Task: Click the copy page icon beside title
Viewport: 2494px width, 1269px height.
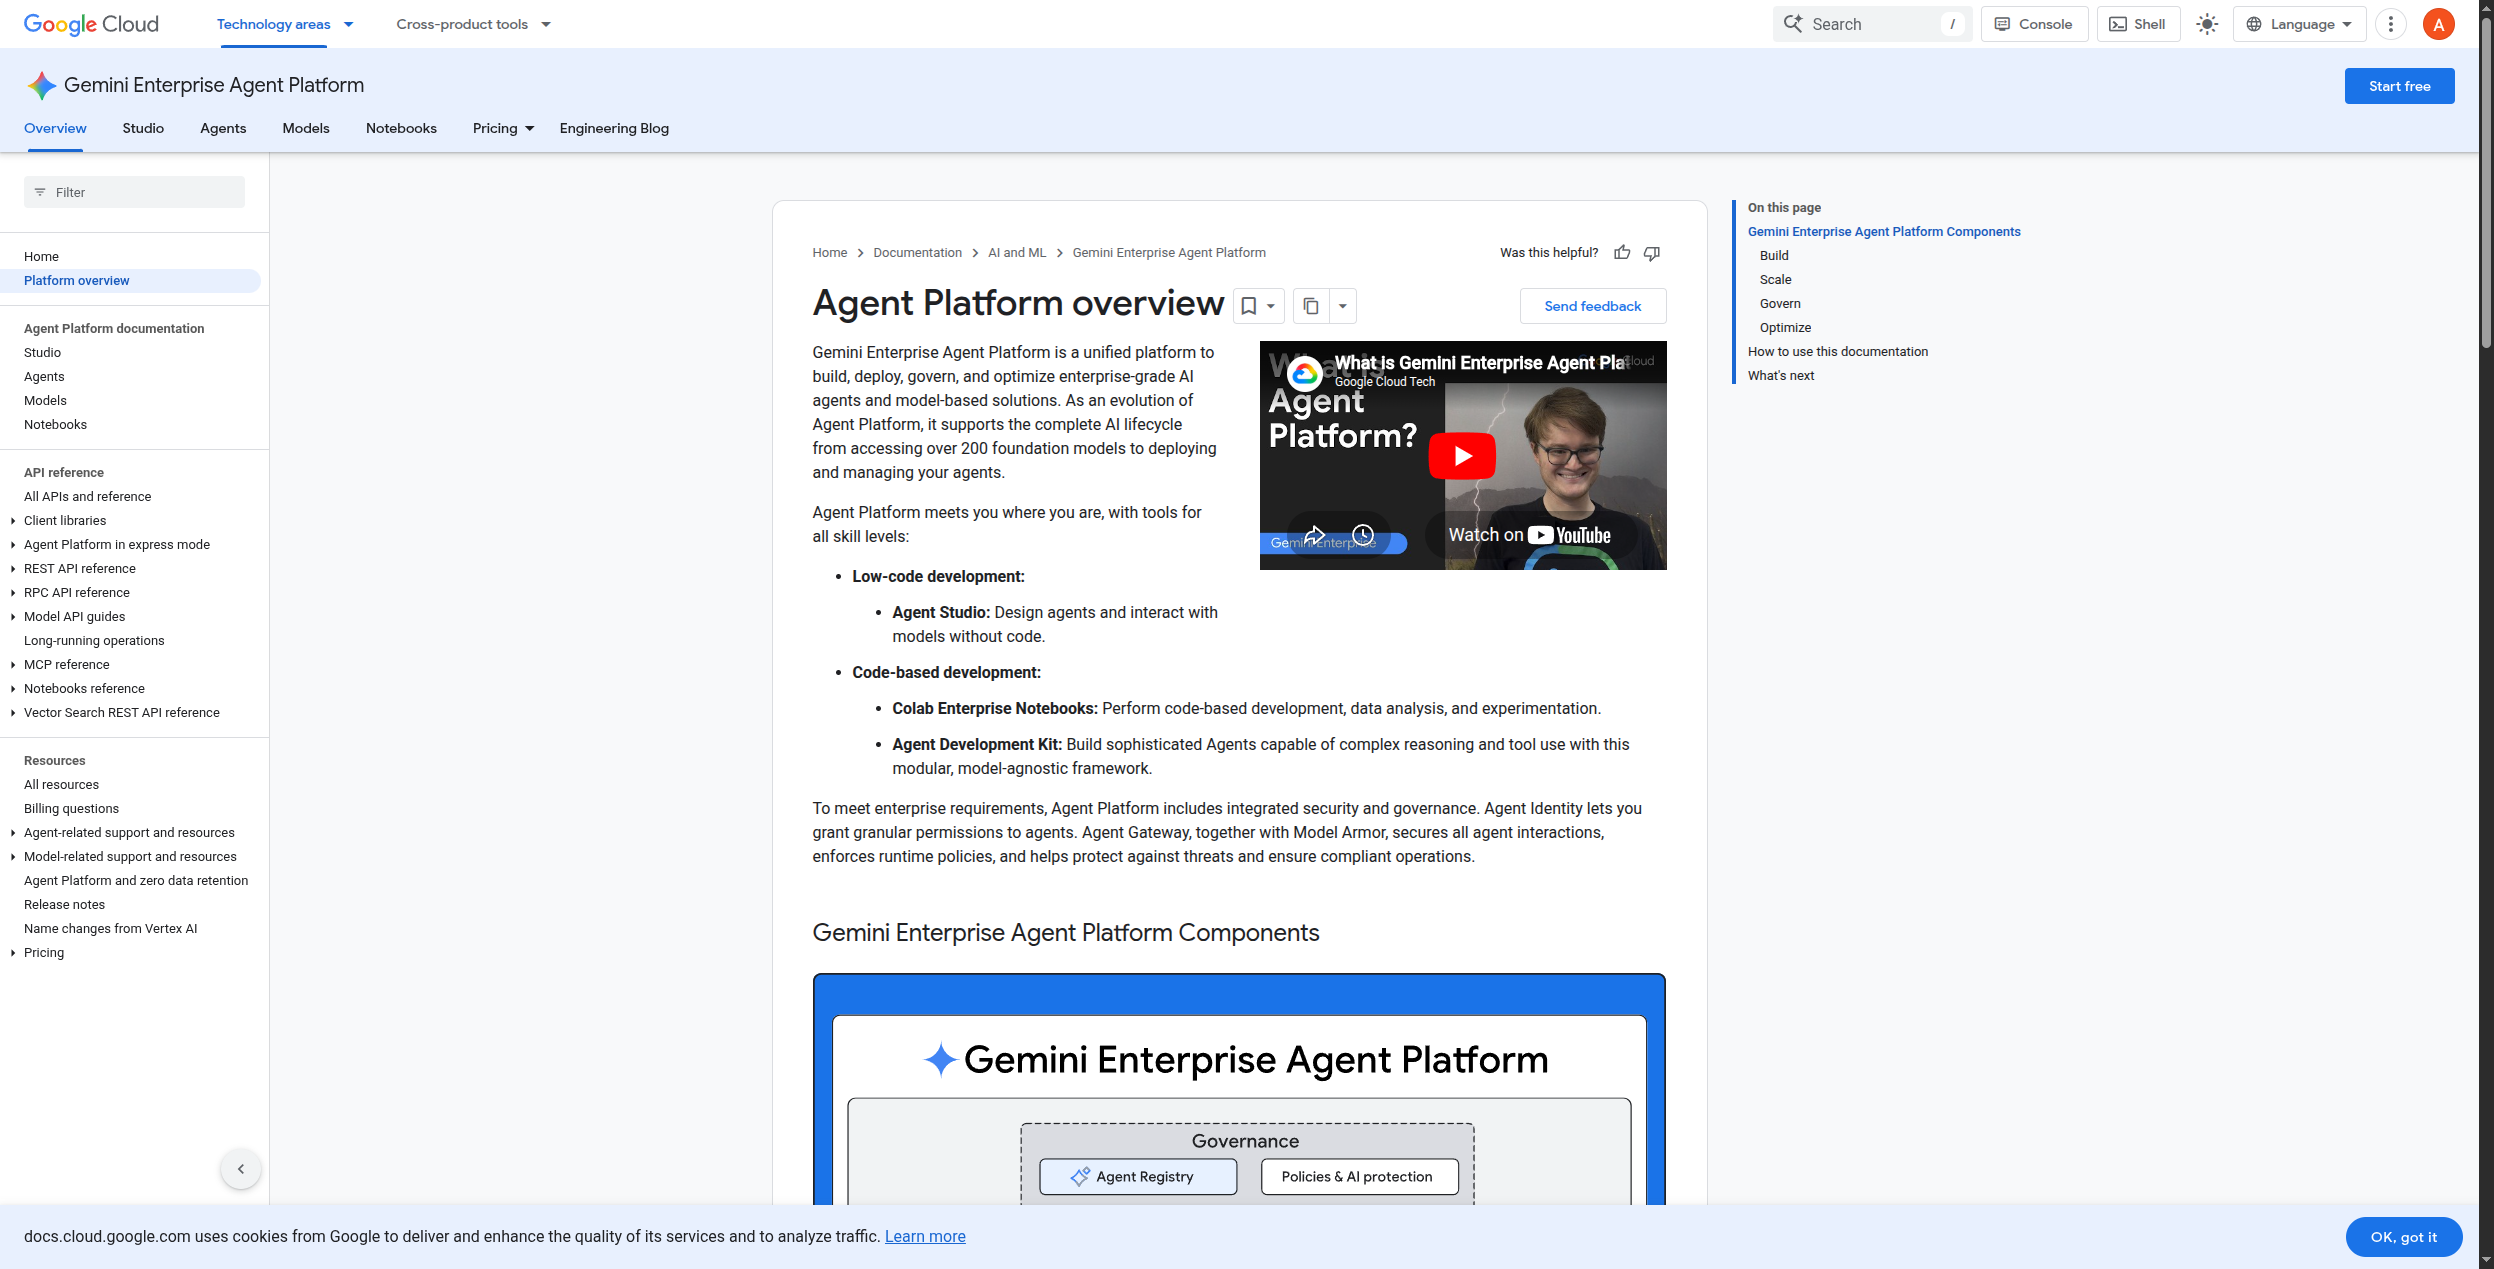Action: (1311, 306)
